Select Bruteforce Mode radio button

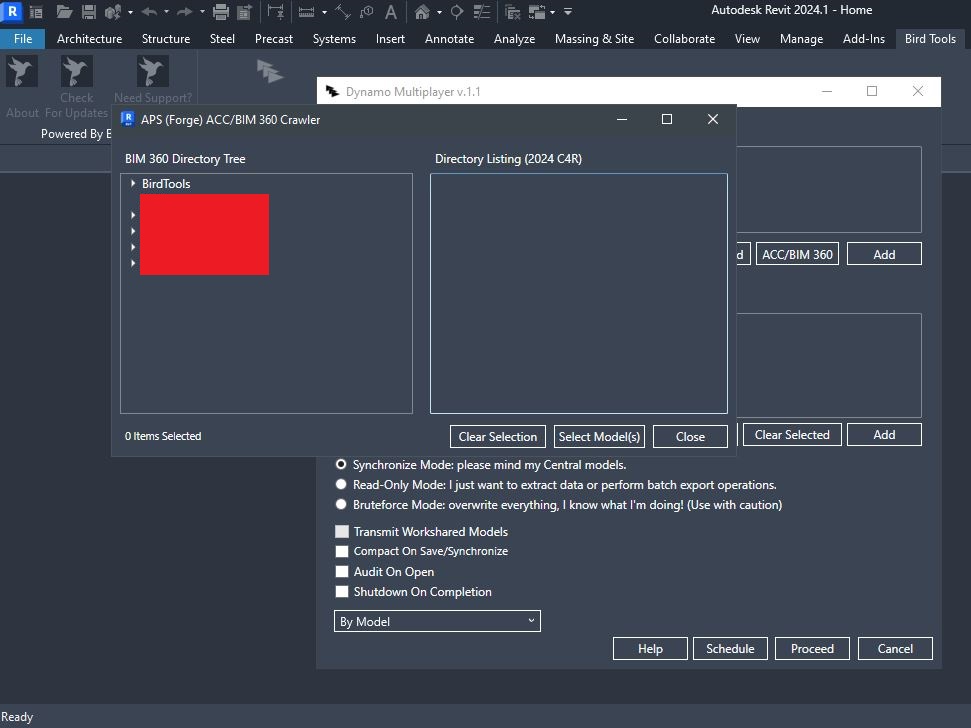341,504
